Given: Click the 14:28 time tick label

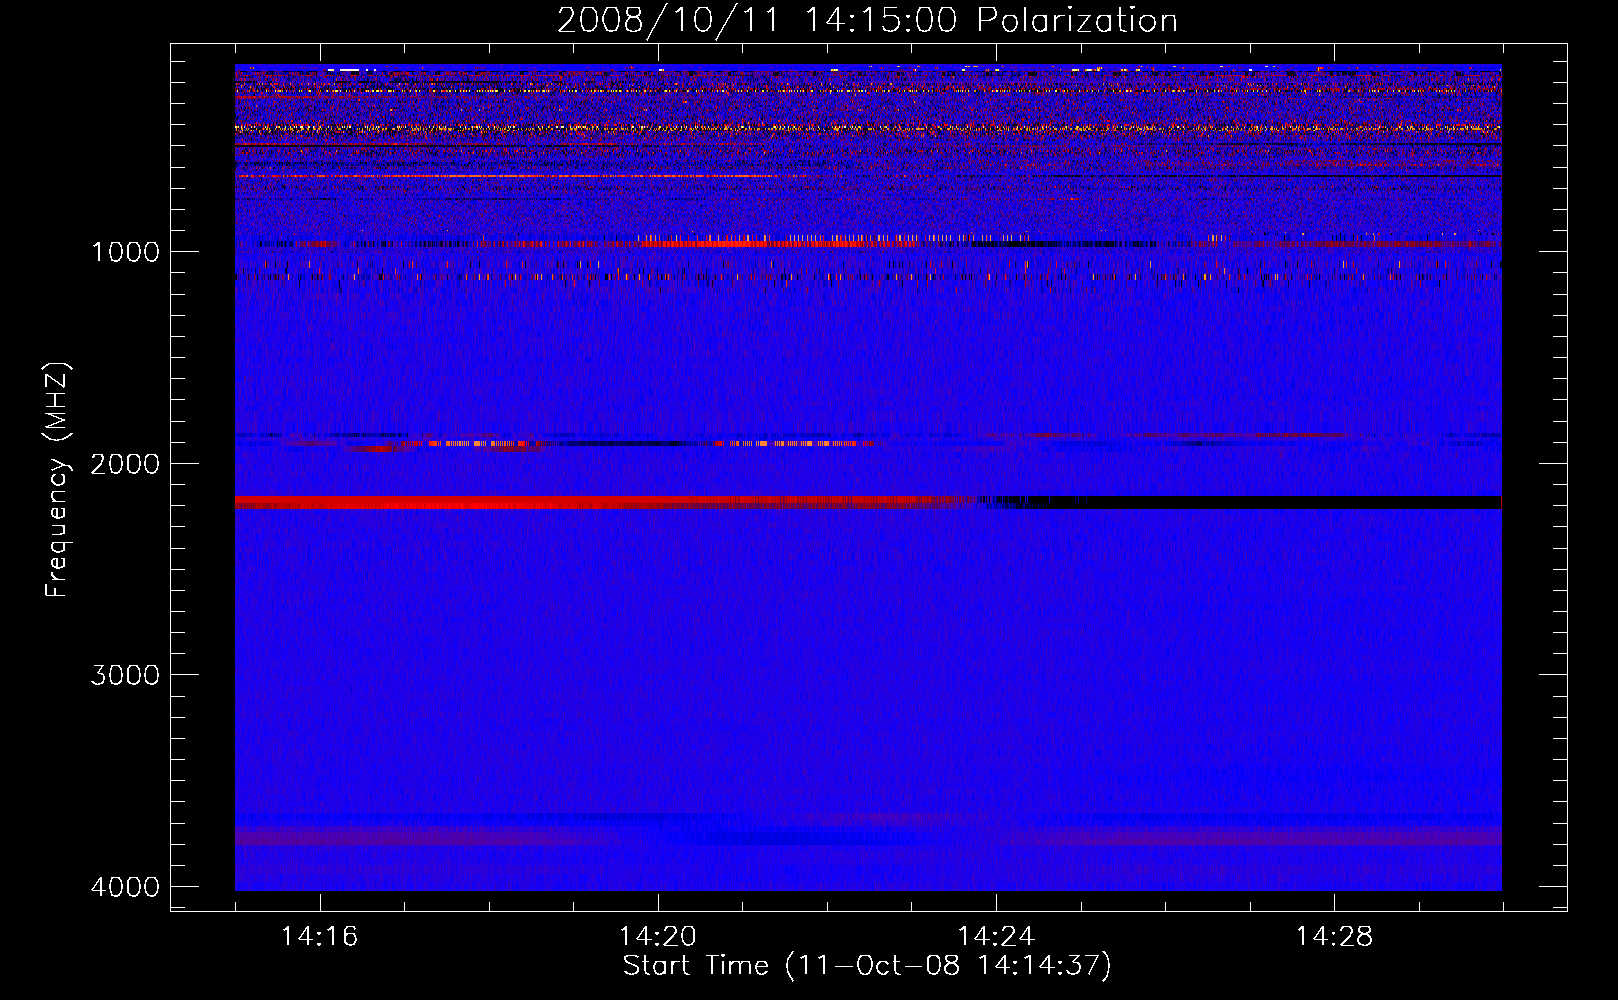Looking at the screenshot, I should 1334,937.
